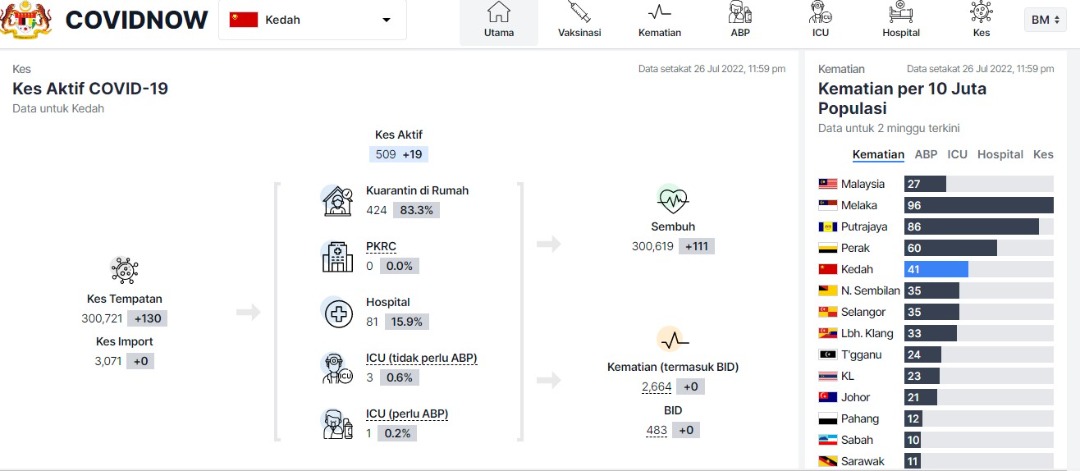Click the Putrajaya flag in the ranking list
The height and width of the screenshot is (471, 1080).
tap(827, 227)
